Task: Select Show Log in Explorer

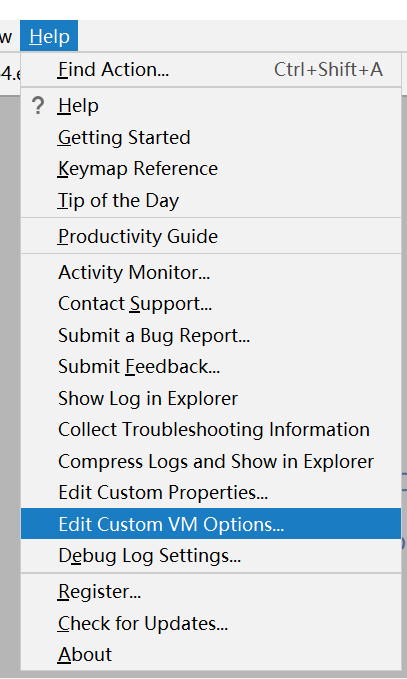Action: [211, 398]
